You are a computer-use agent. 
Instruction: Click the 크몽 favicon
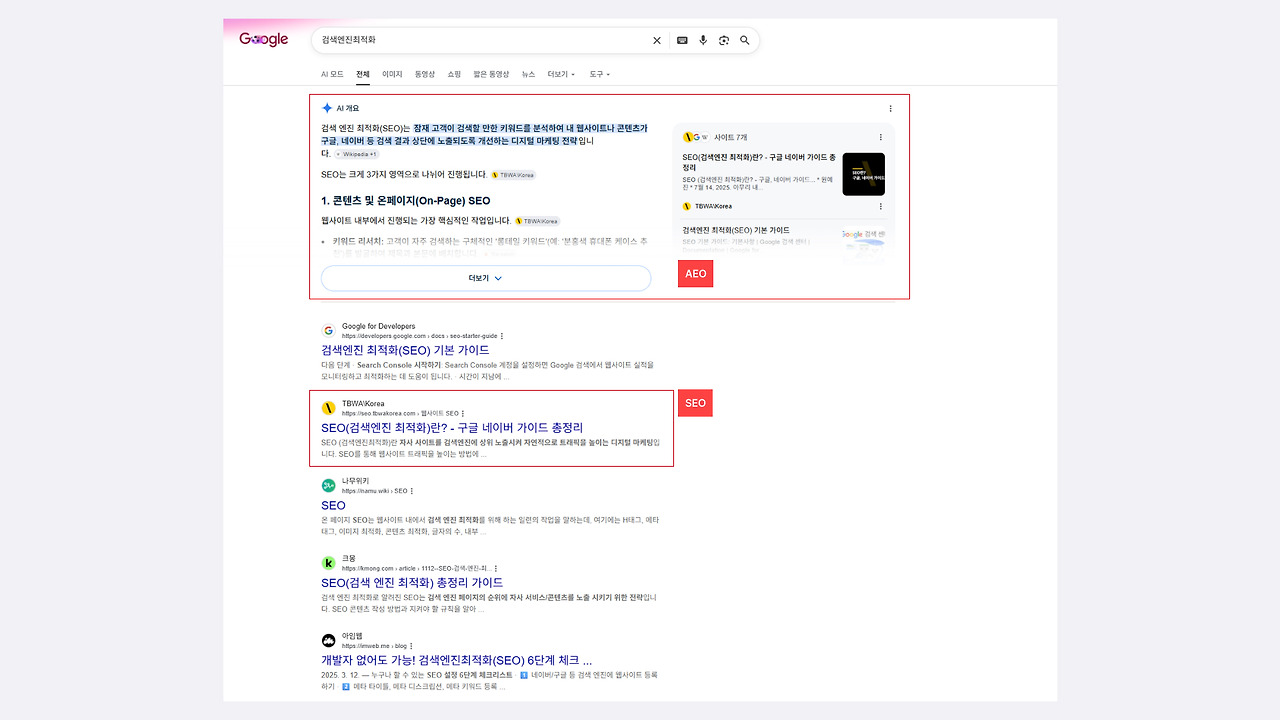click(x=329, y=563)
